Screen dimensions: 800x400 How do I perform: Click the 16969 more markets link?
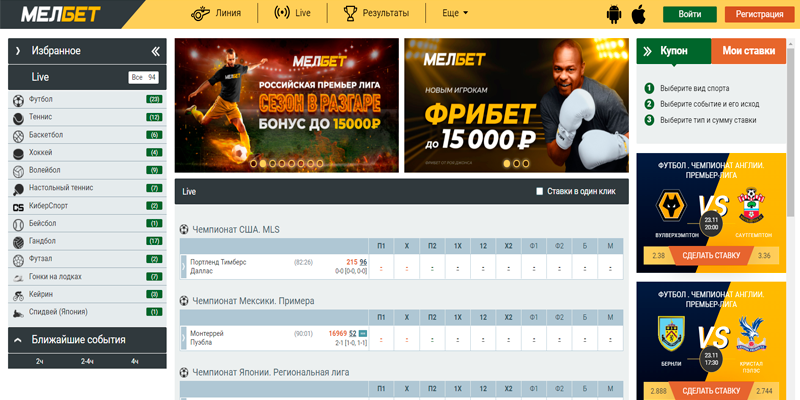(x=338, y=334)
